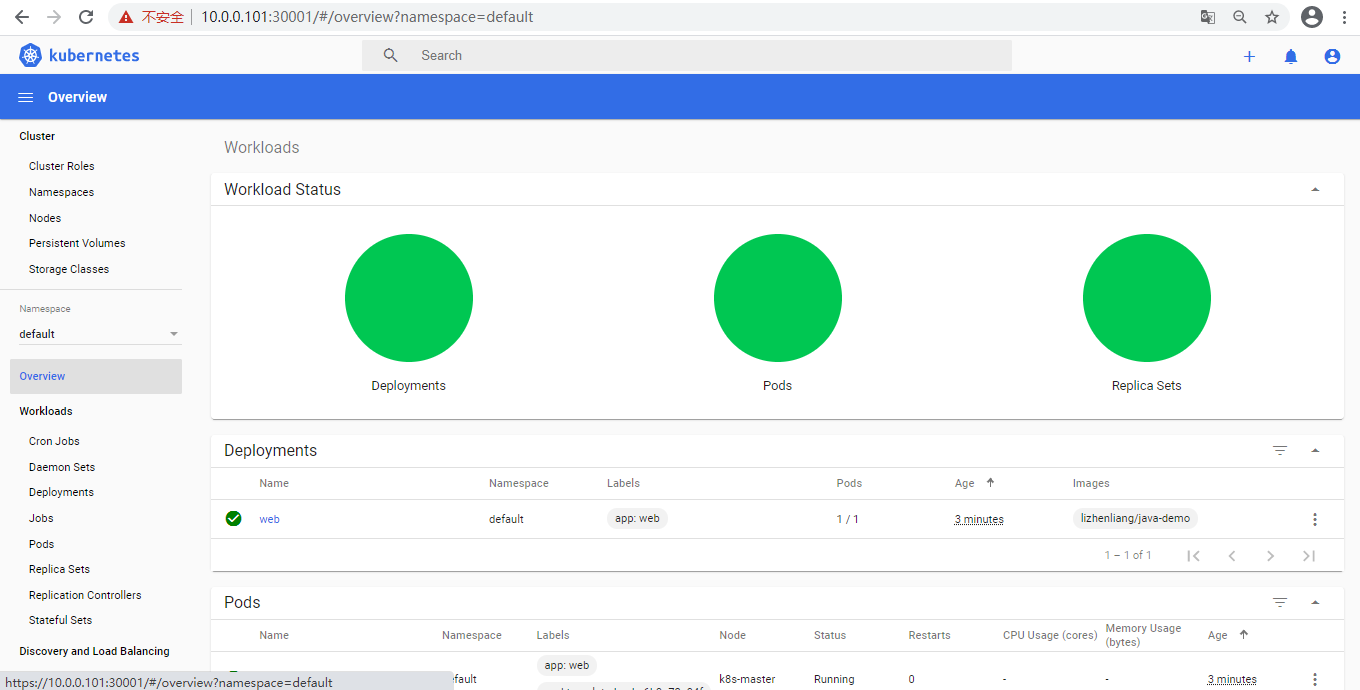
Task: Click the Kubernetes logo icon
Action: tap(30, 56)
